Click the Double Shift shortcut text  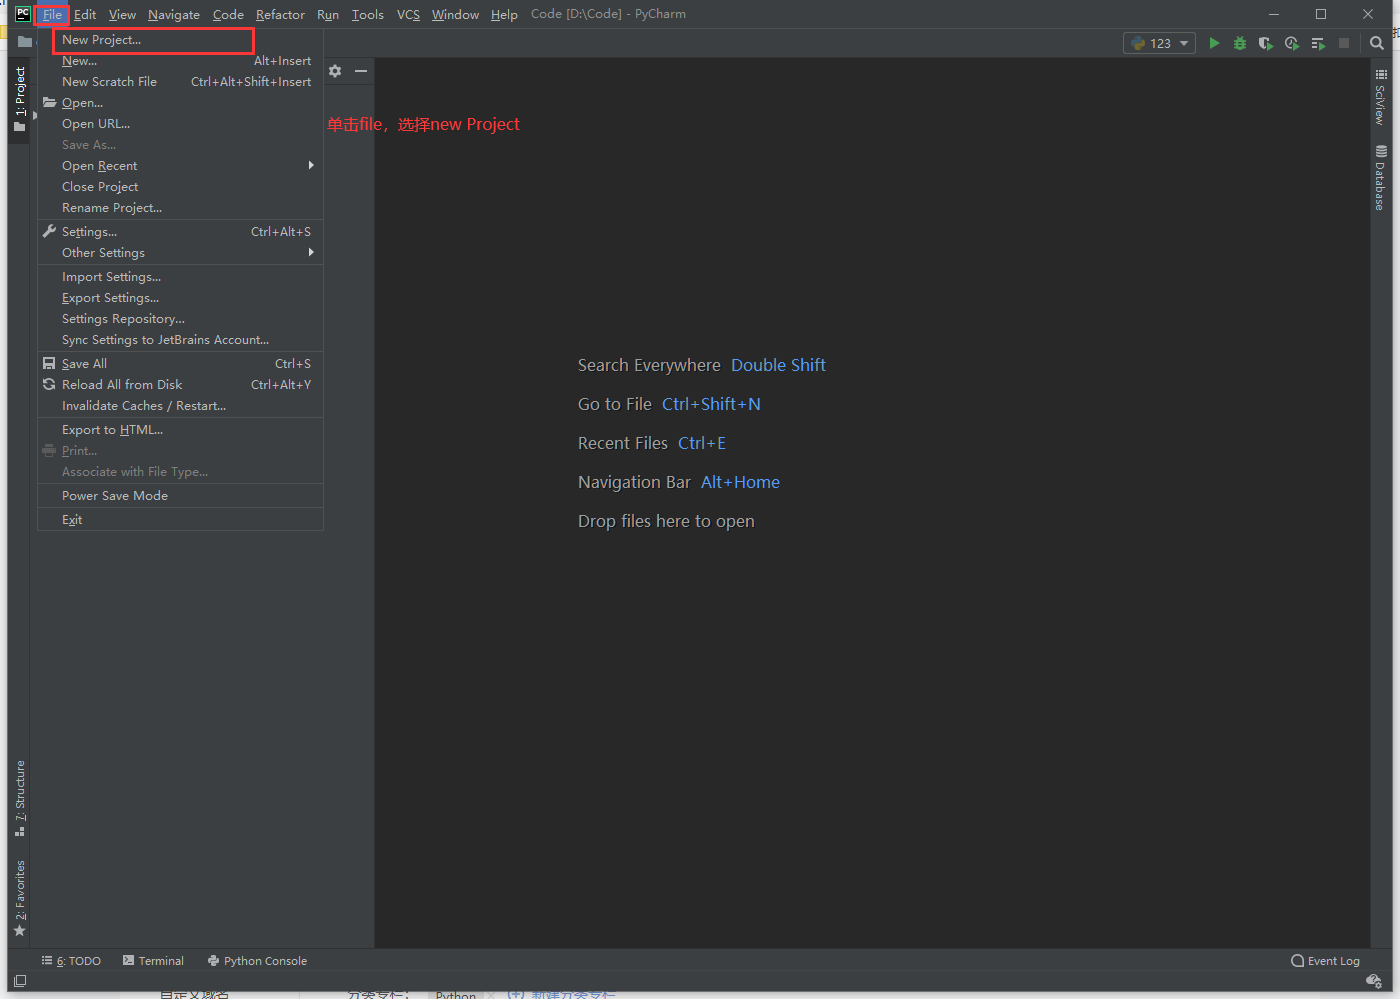point(778,365)
